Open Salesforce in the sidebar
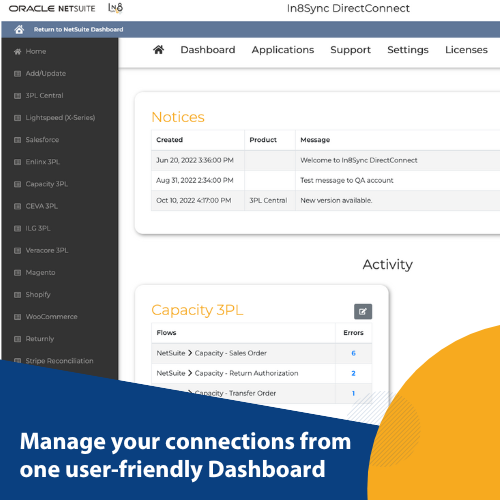Image resolution: width=500 pixels, height=500 pixels. (42, 140)
